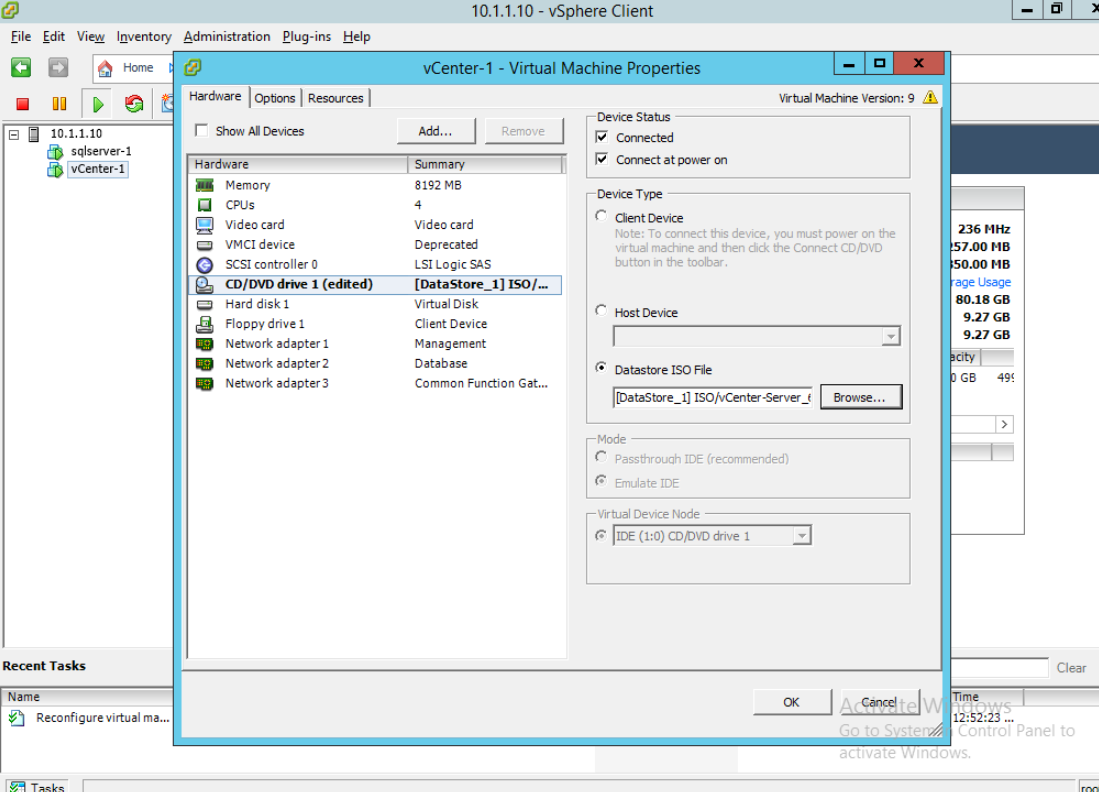Click the green Power On play icon
The height and width of the screenshot is (792, 1099).
click(98, 104)
